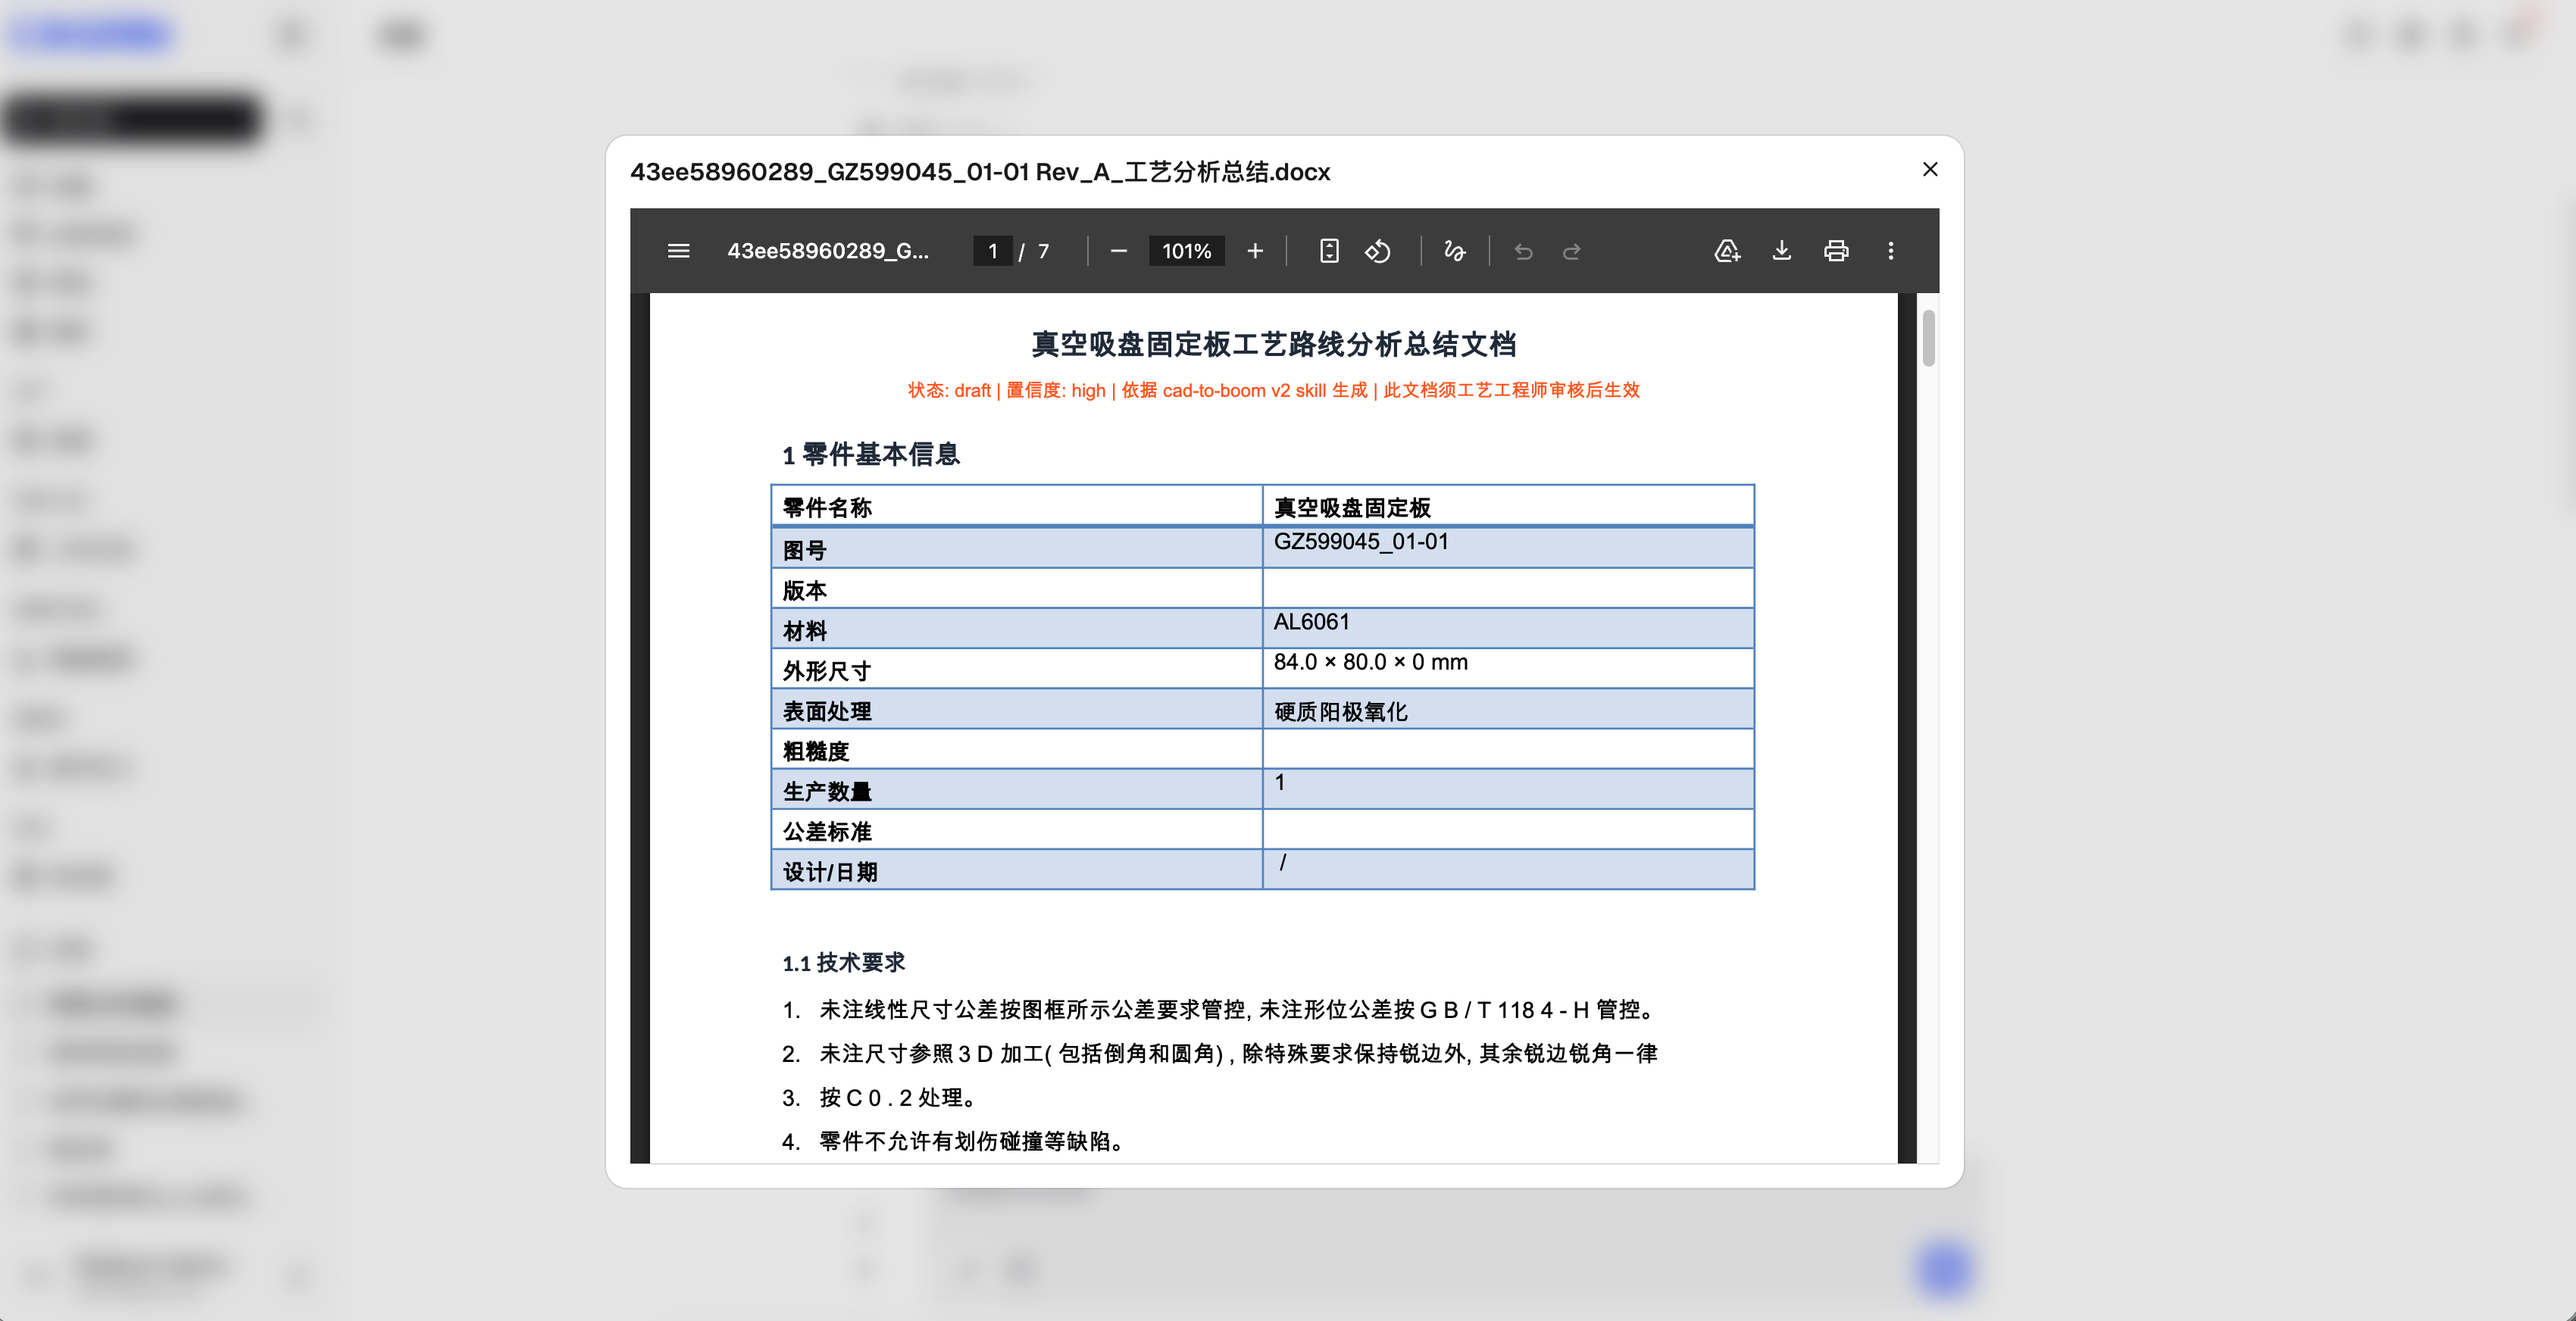Click the 101% zoom level field
This screenshot has height=1321, width=2576.
point(1187,251)
